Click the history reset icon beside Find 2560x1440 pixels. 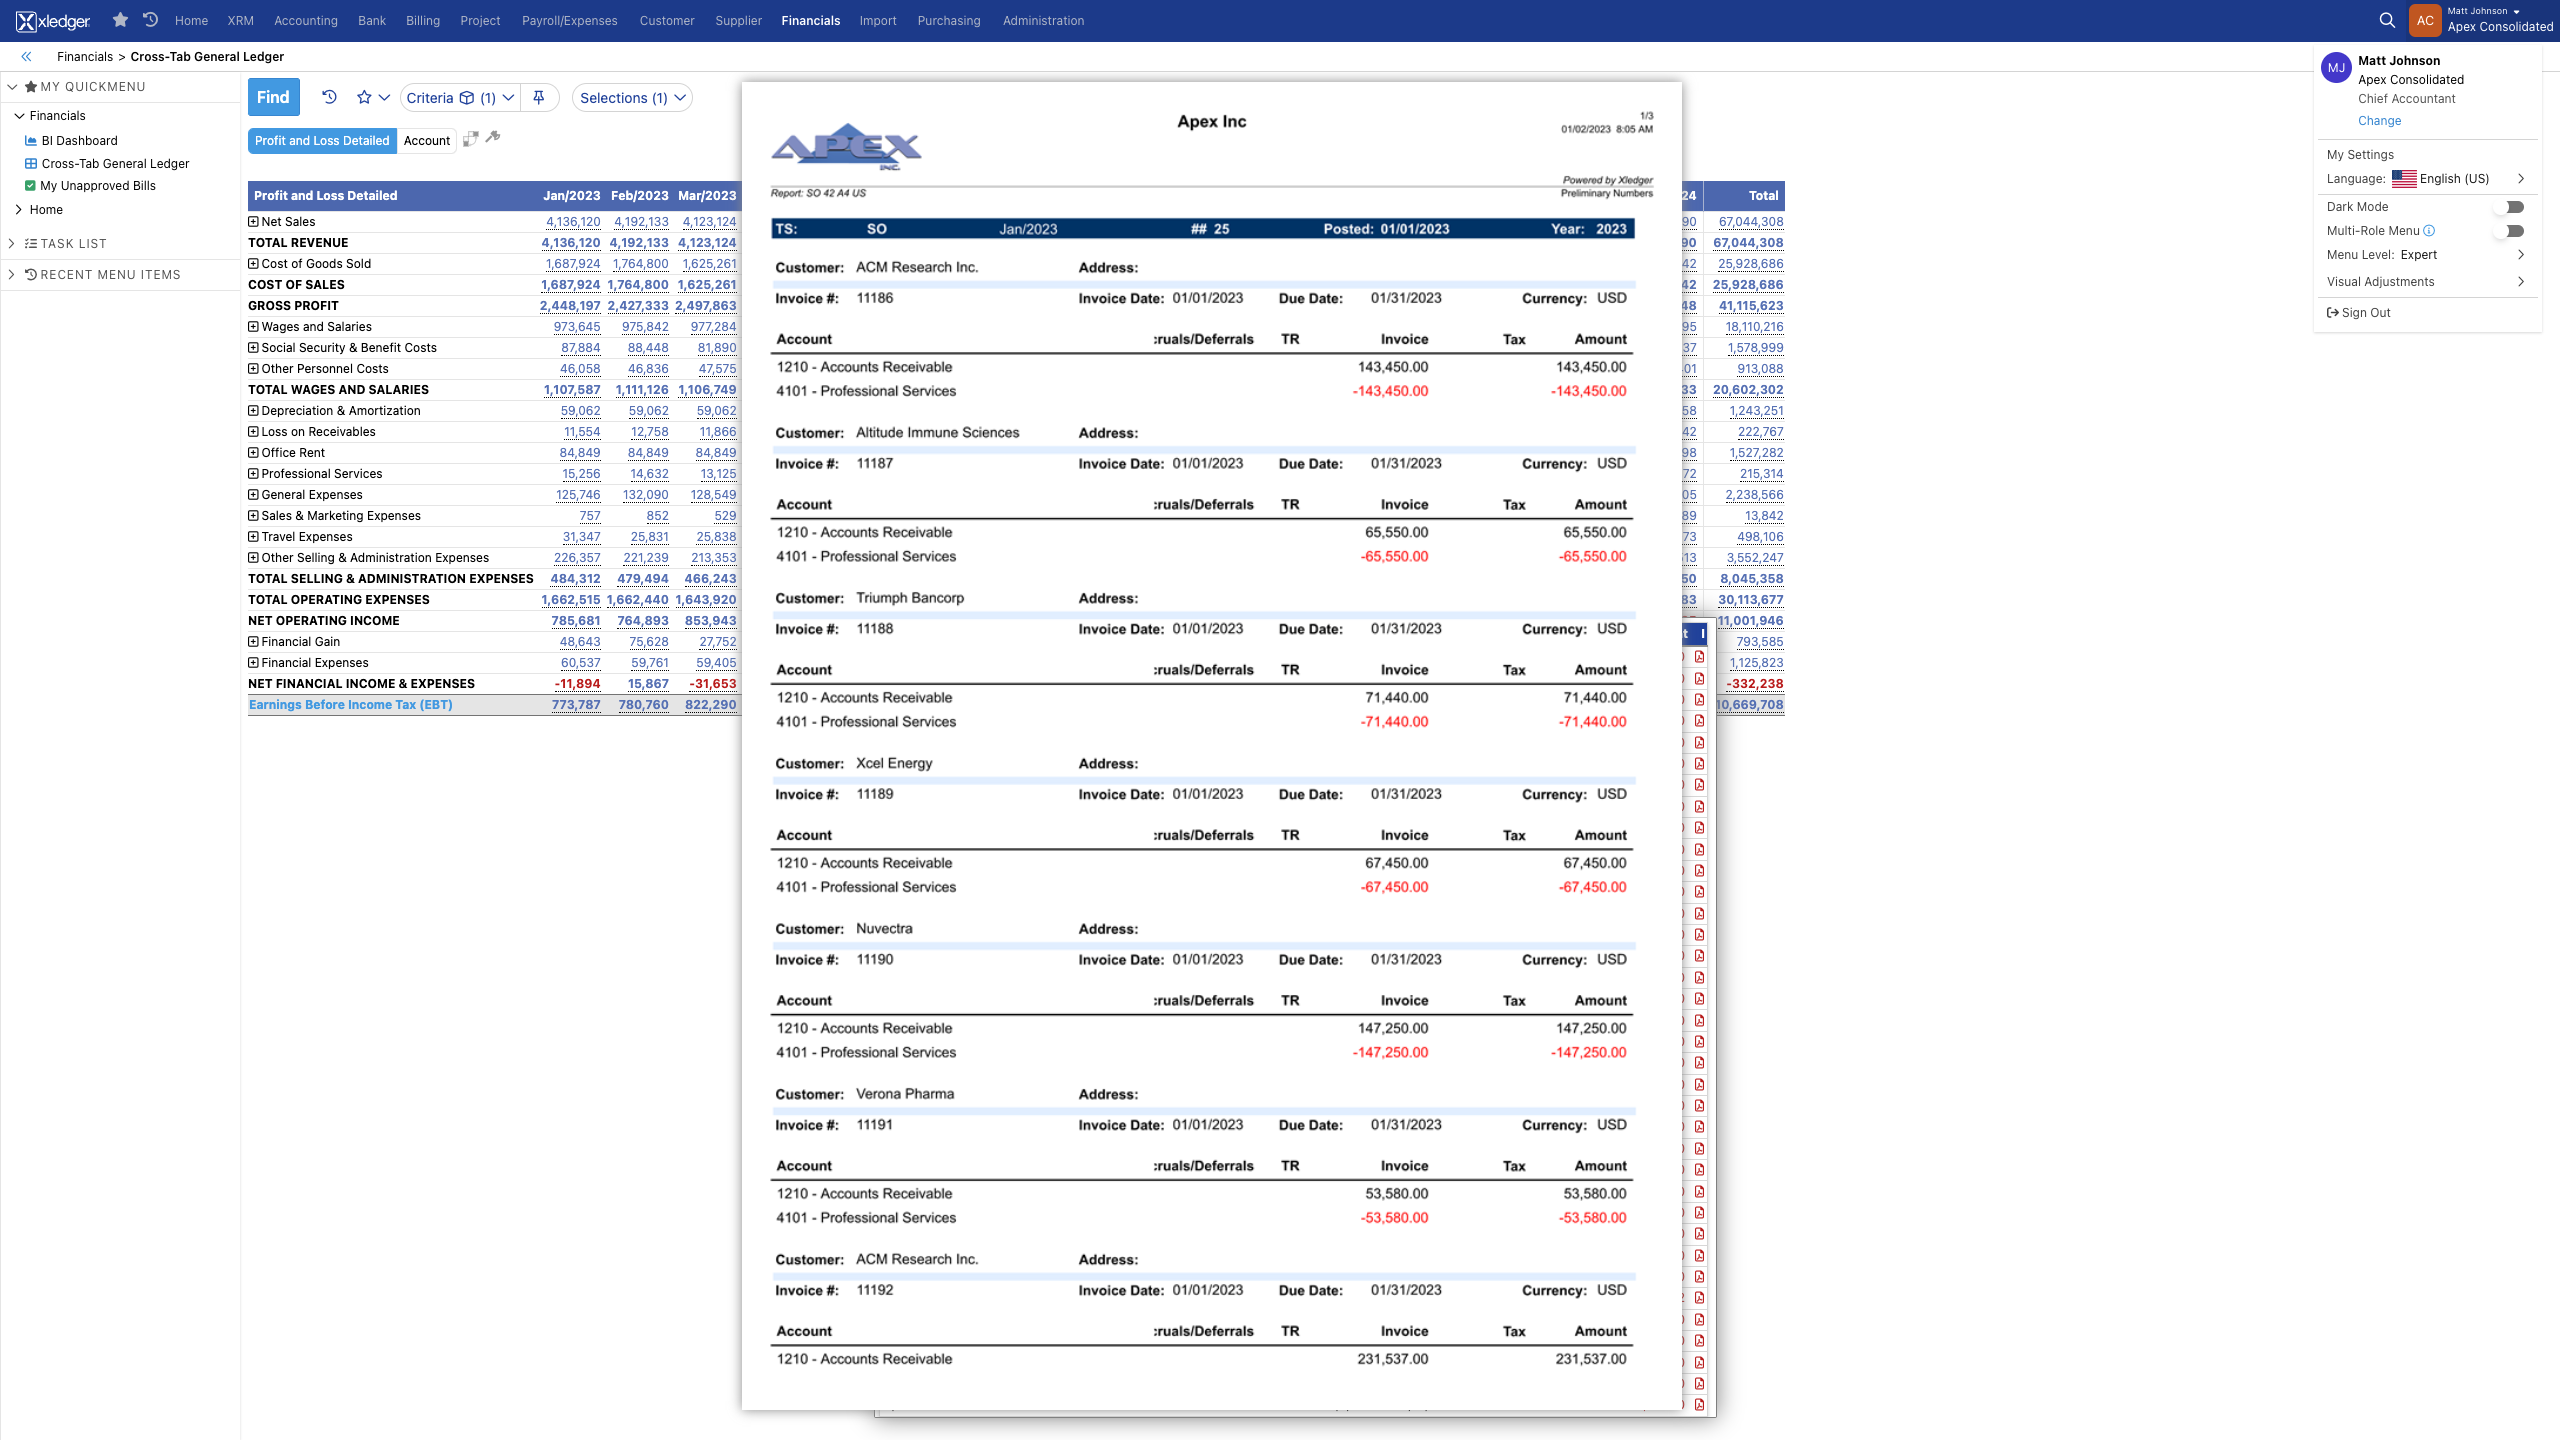pos(329,97)
